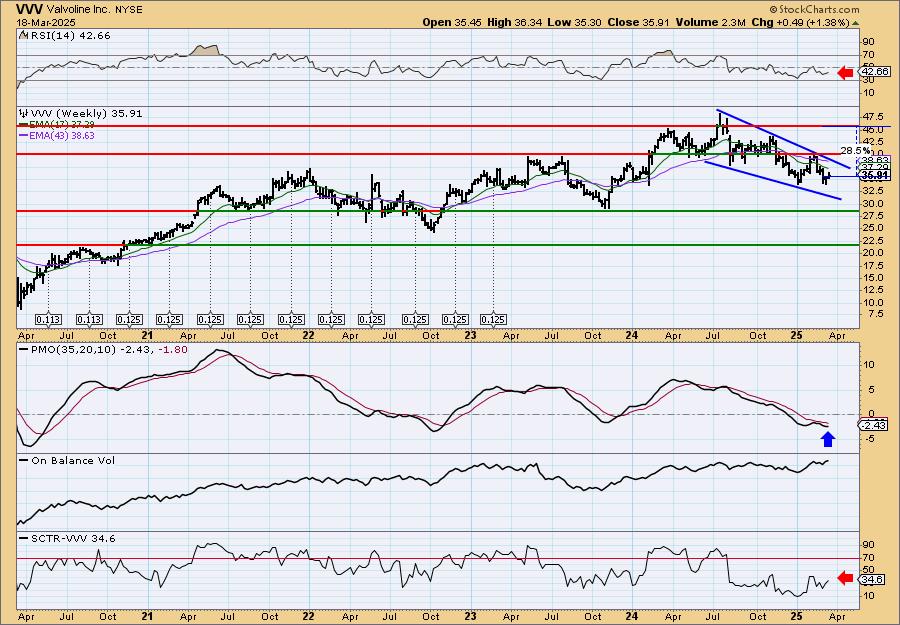Click the -5 label on PMO axis

click(x=868, y=439)
